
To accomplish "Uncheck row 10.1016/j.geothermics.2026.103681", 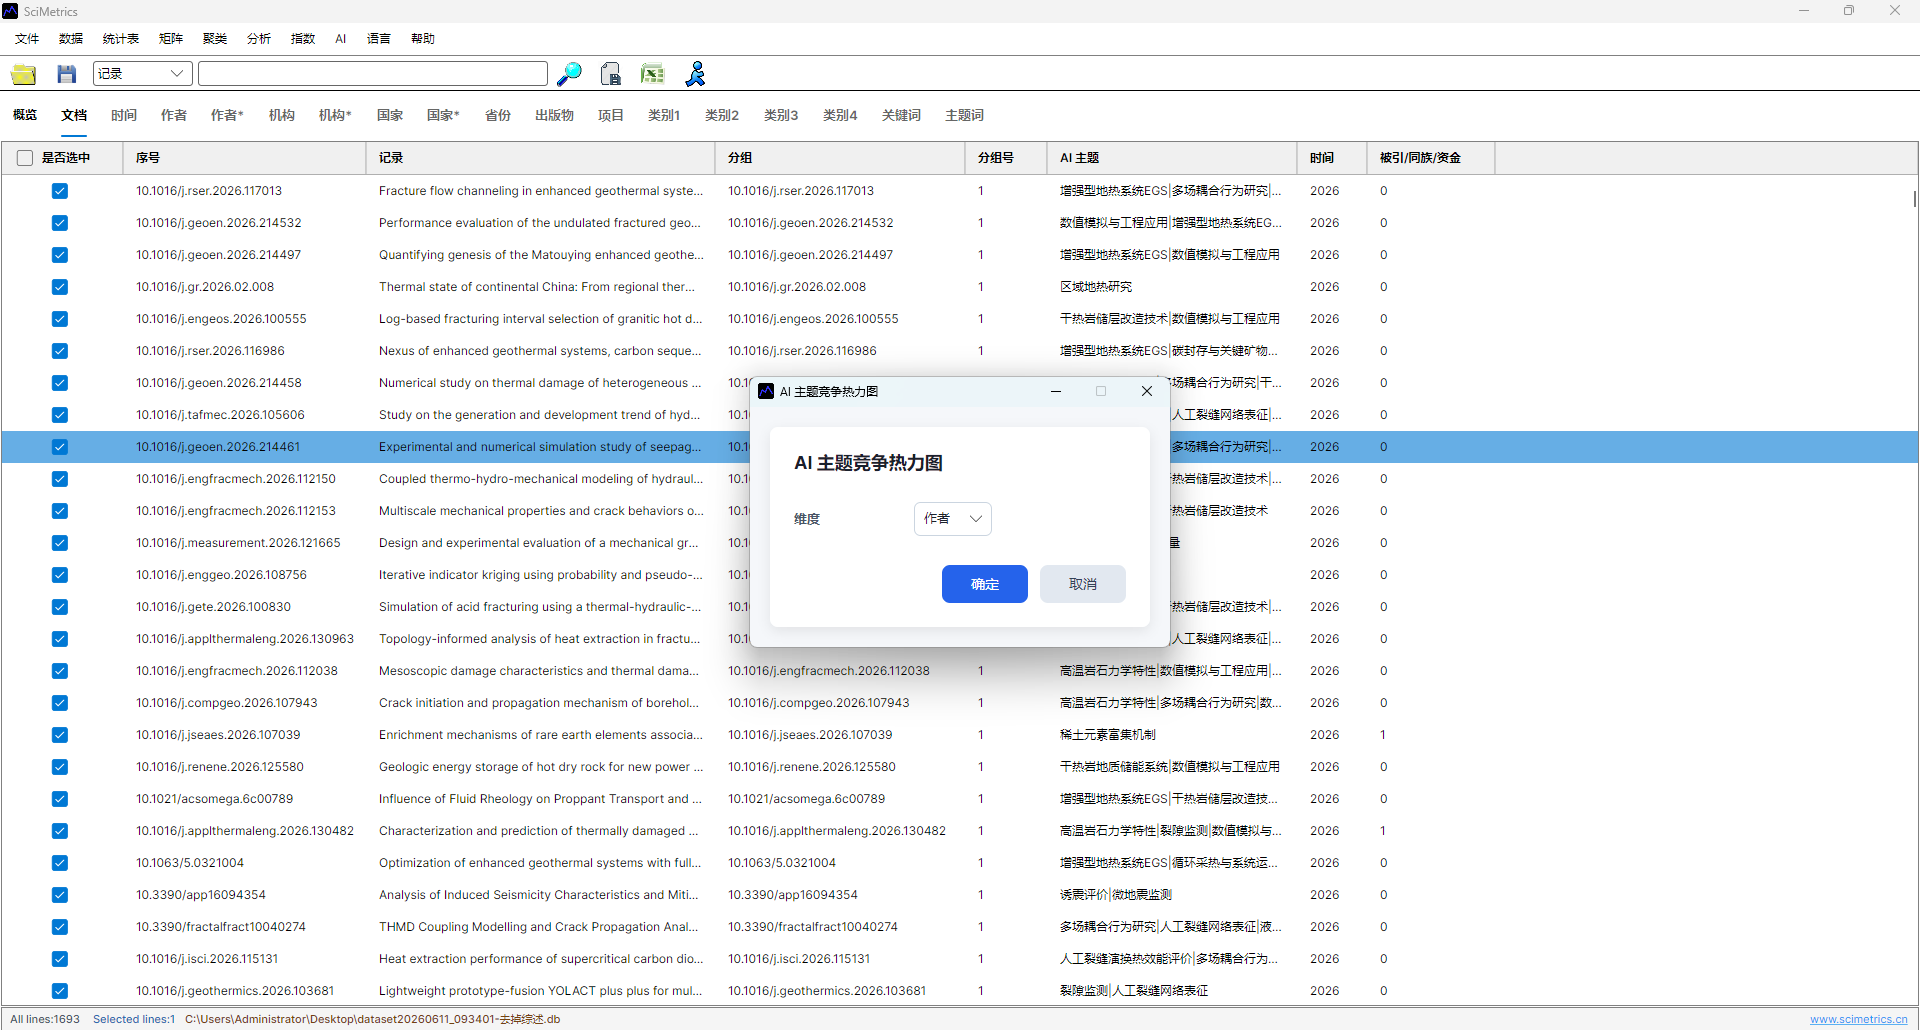I will click(60, 991).
